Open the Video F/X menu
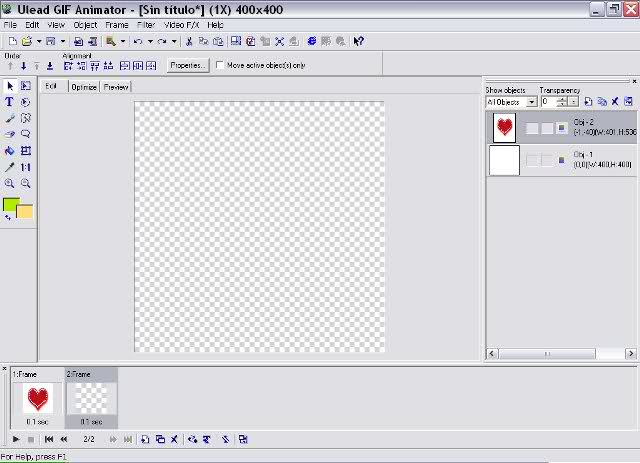This screenshot has width=640, height=463. coord(182,25)
